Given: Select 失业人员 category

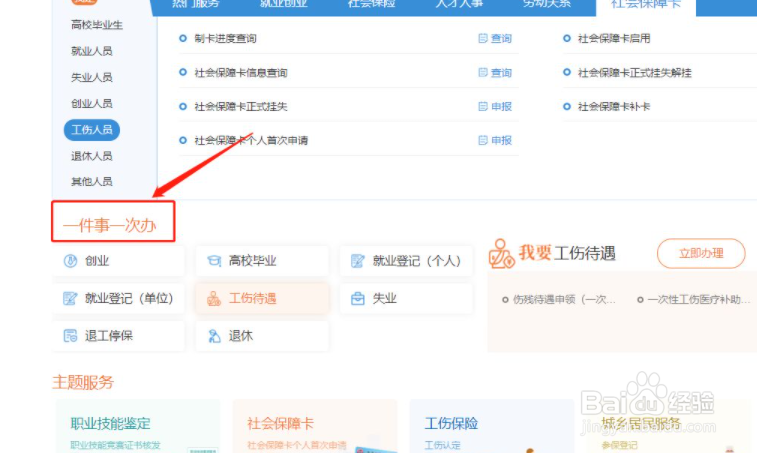Looking at the screenshot, I should tap(91, 77).
